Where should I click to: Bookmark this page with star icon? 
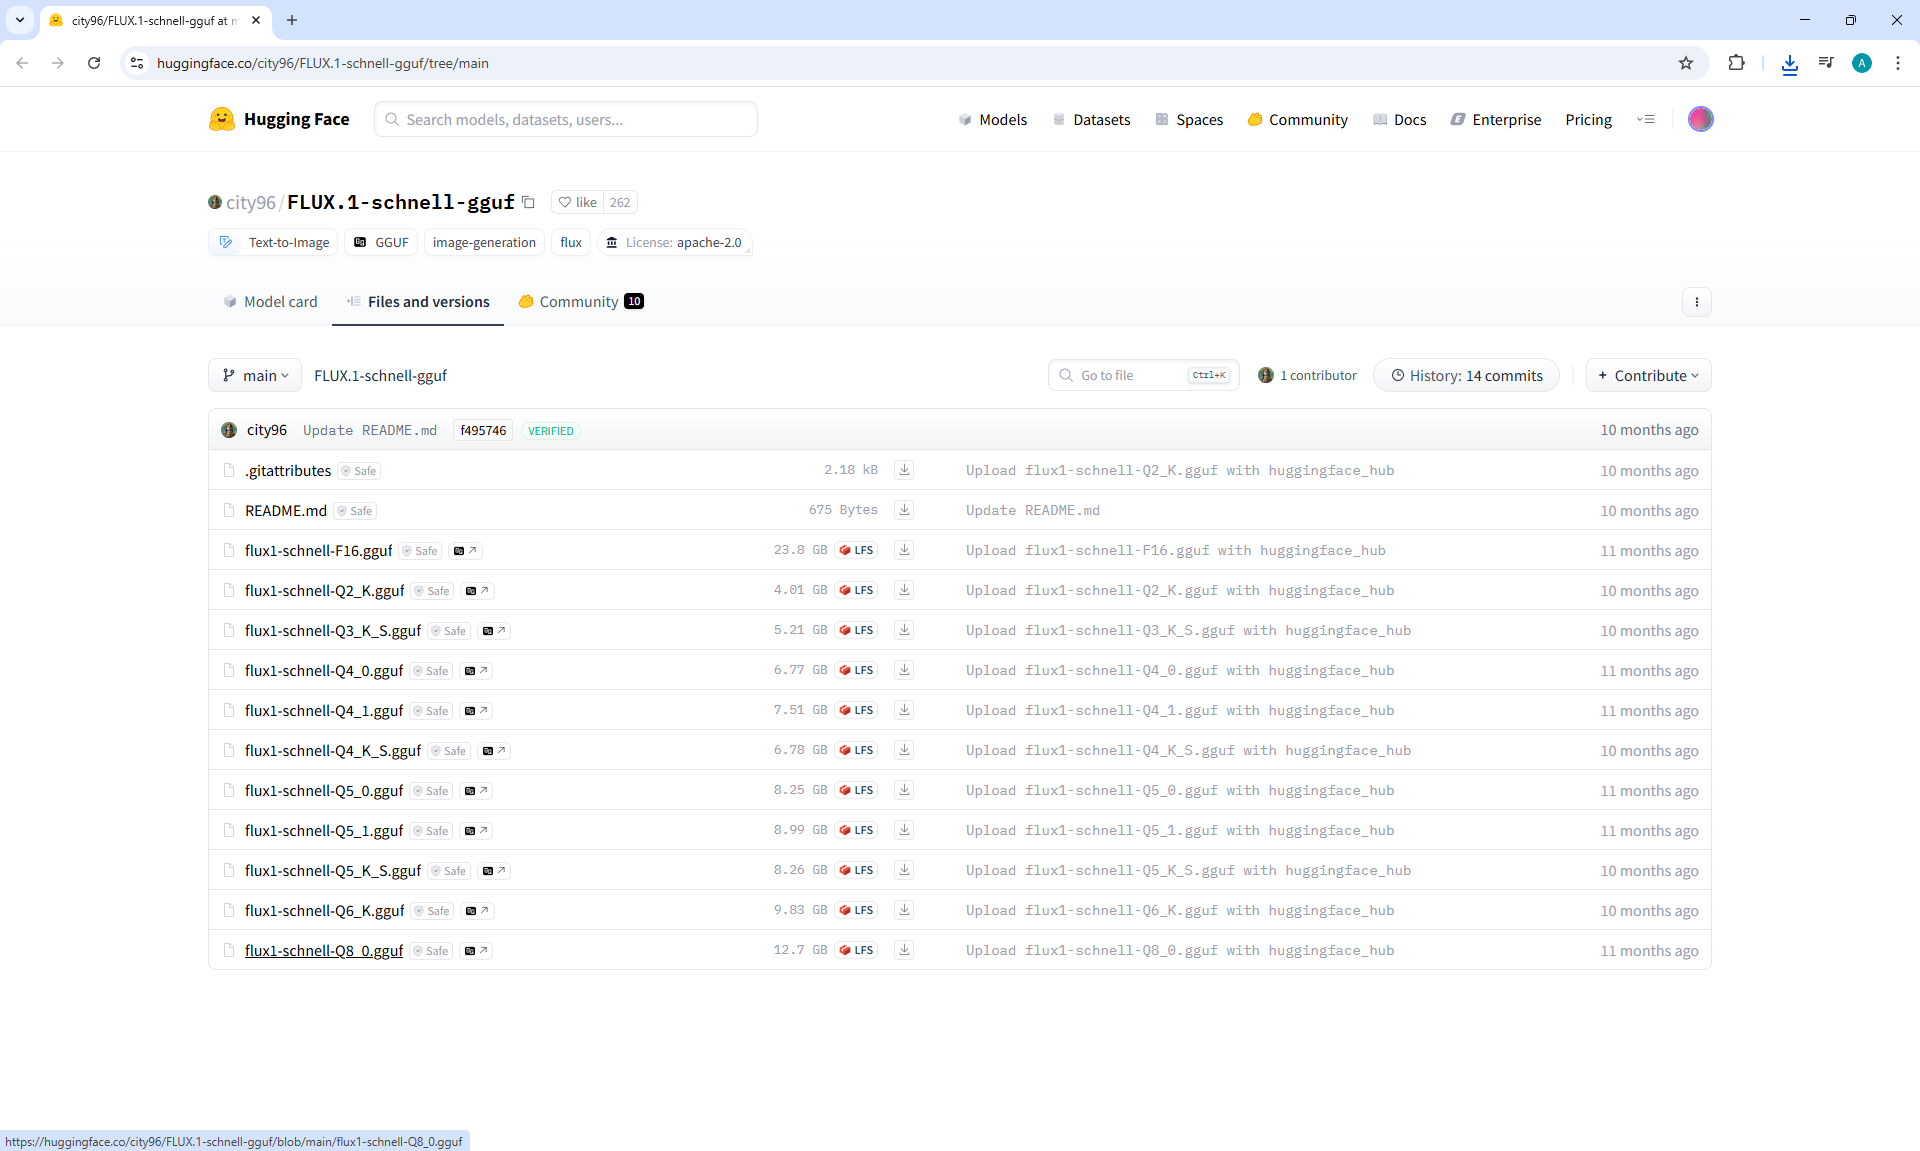point(1686,63)
